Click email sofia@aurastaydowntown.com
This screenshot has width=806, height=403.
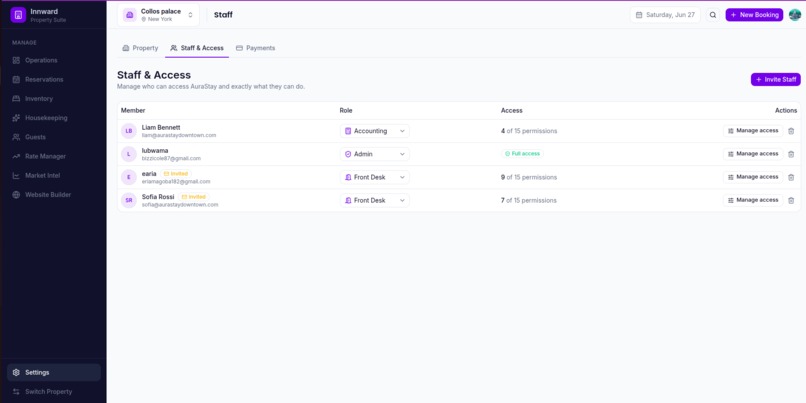click(x=180, y=205)
